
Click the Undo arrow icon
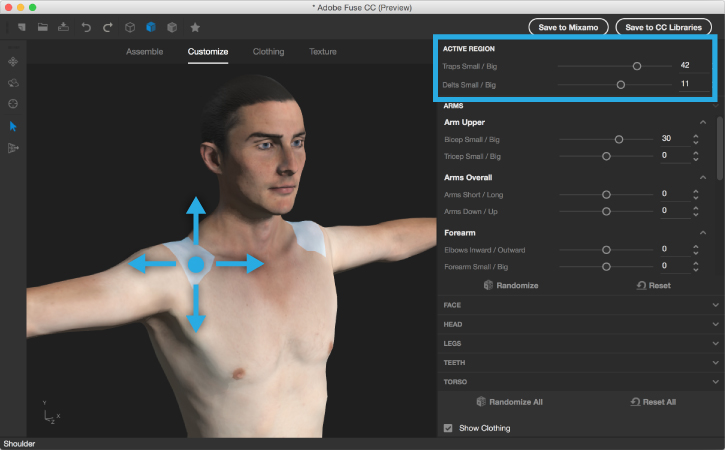[87, 27]
